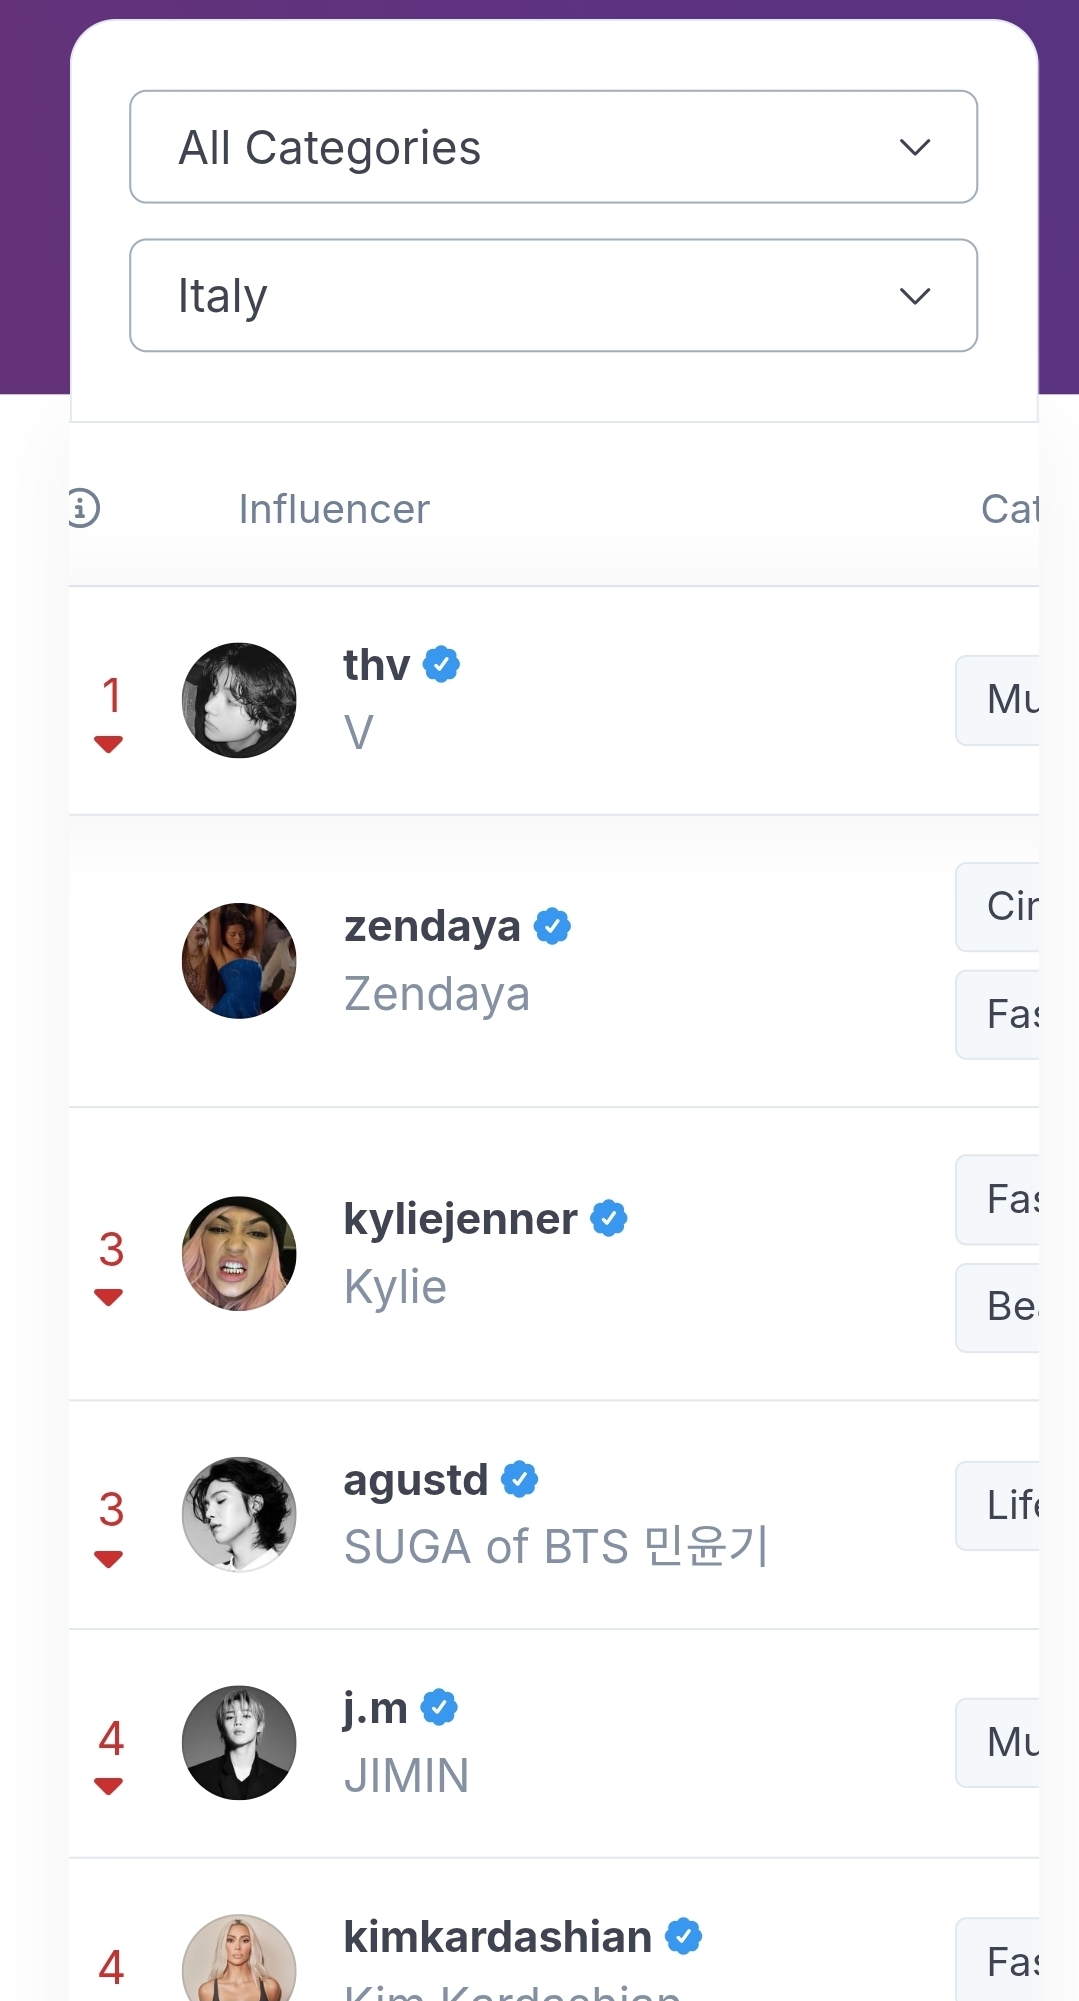Click the verified badge next to zendaya
This screenshot has height=2001, width=1079.
click(x=552, y=926)
